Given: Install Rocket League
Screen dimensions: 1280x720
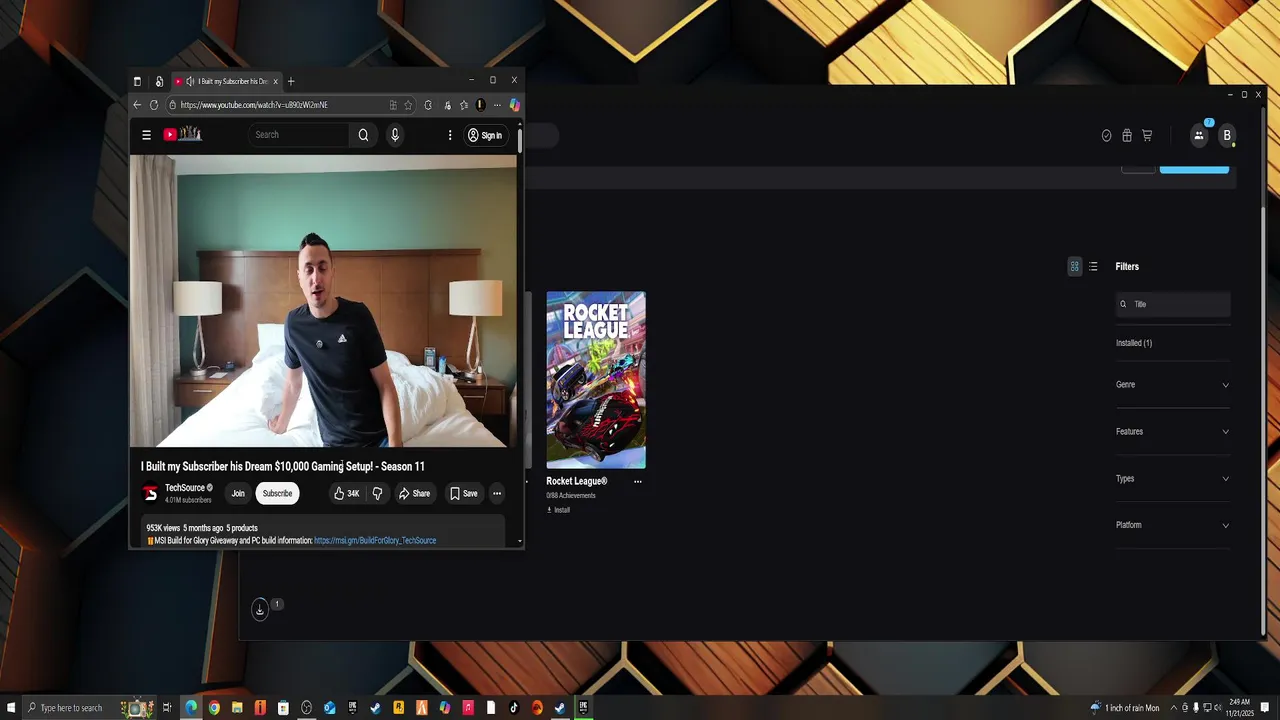Looking at the screenshot, I should tap(558, 510).
